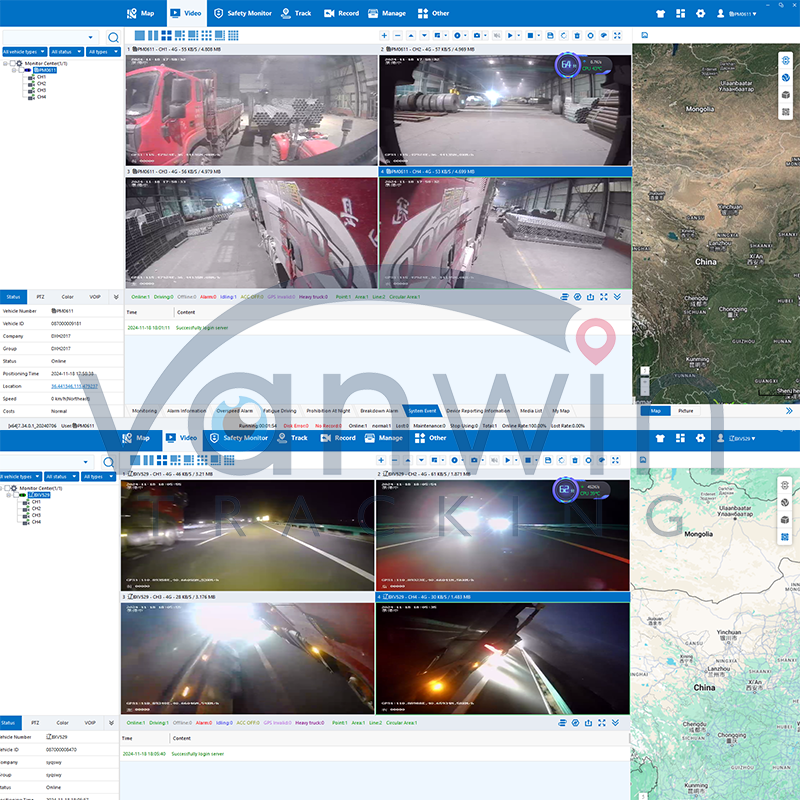Select CH3 under vehicle PM0611

tap(41, 90)
